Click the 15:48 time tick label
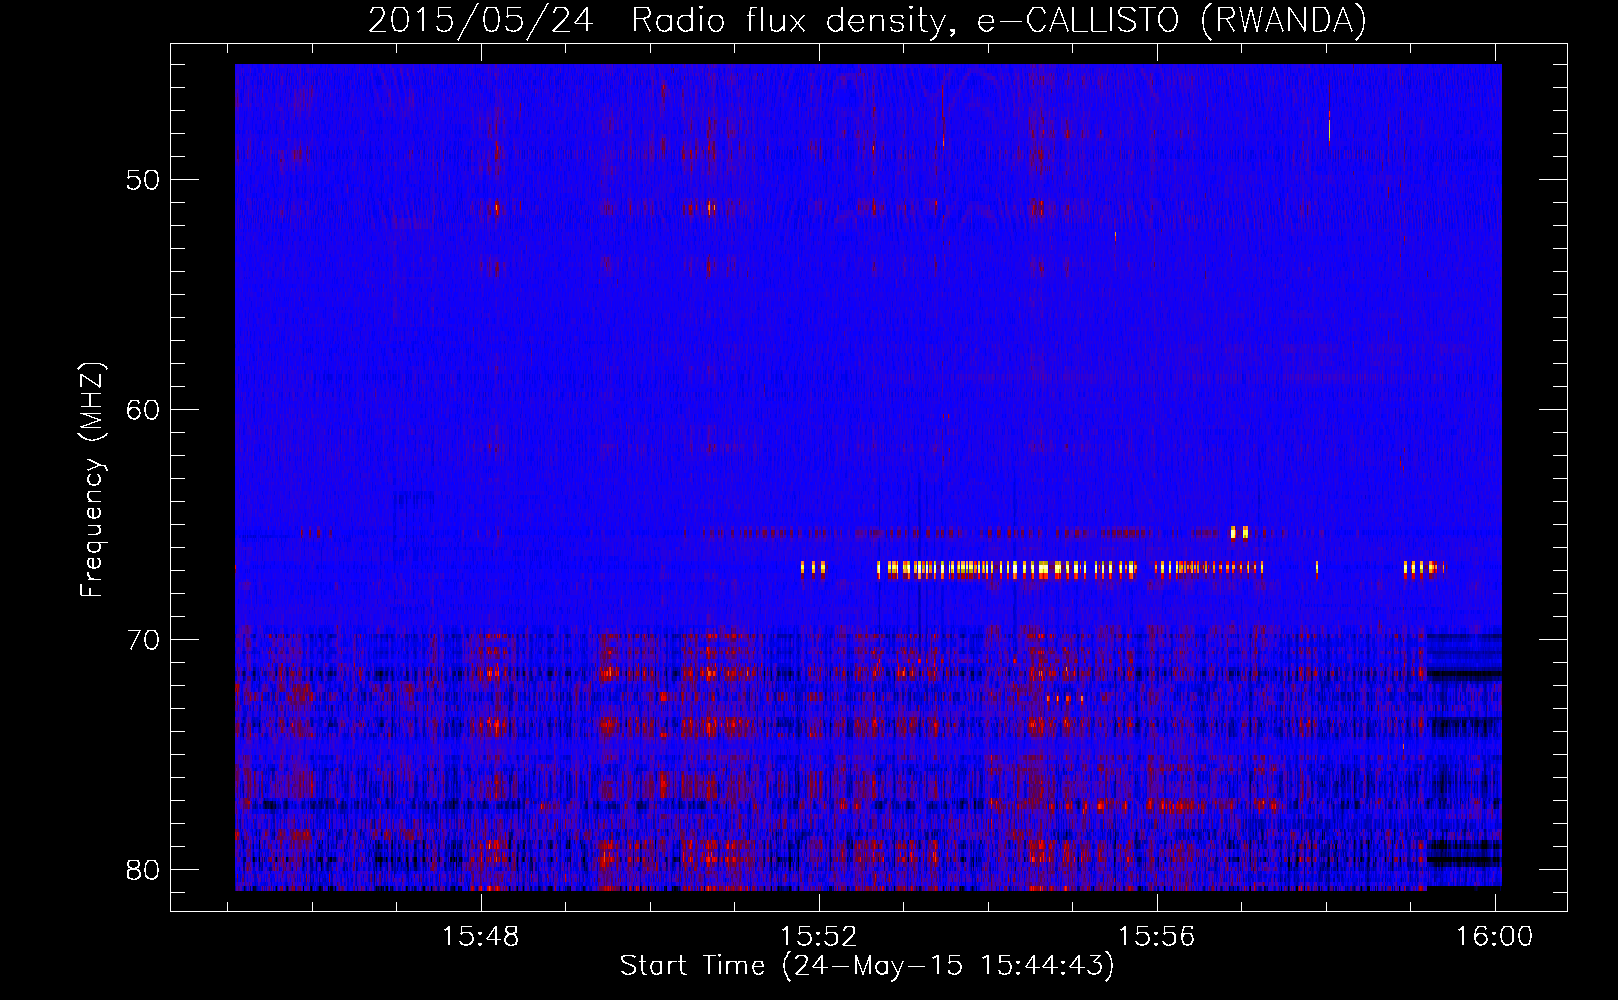The height and width of the screenshot is (1000, 1618). point(481,937)
